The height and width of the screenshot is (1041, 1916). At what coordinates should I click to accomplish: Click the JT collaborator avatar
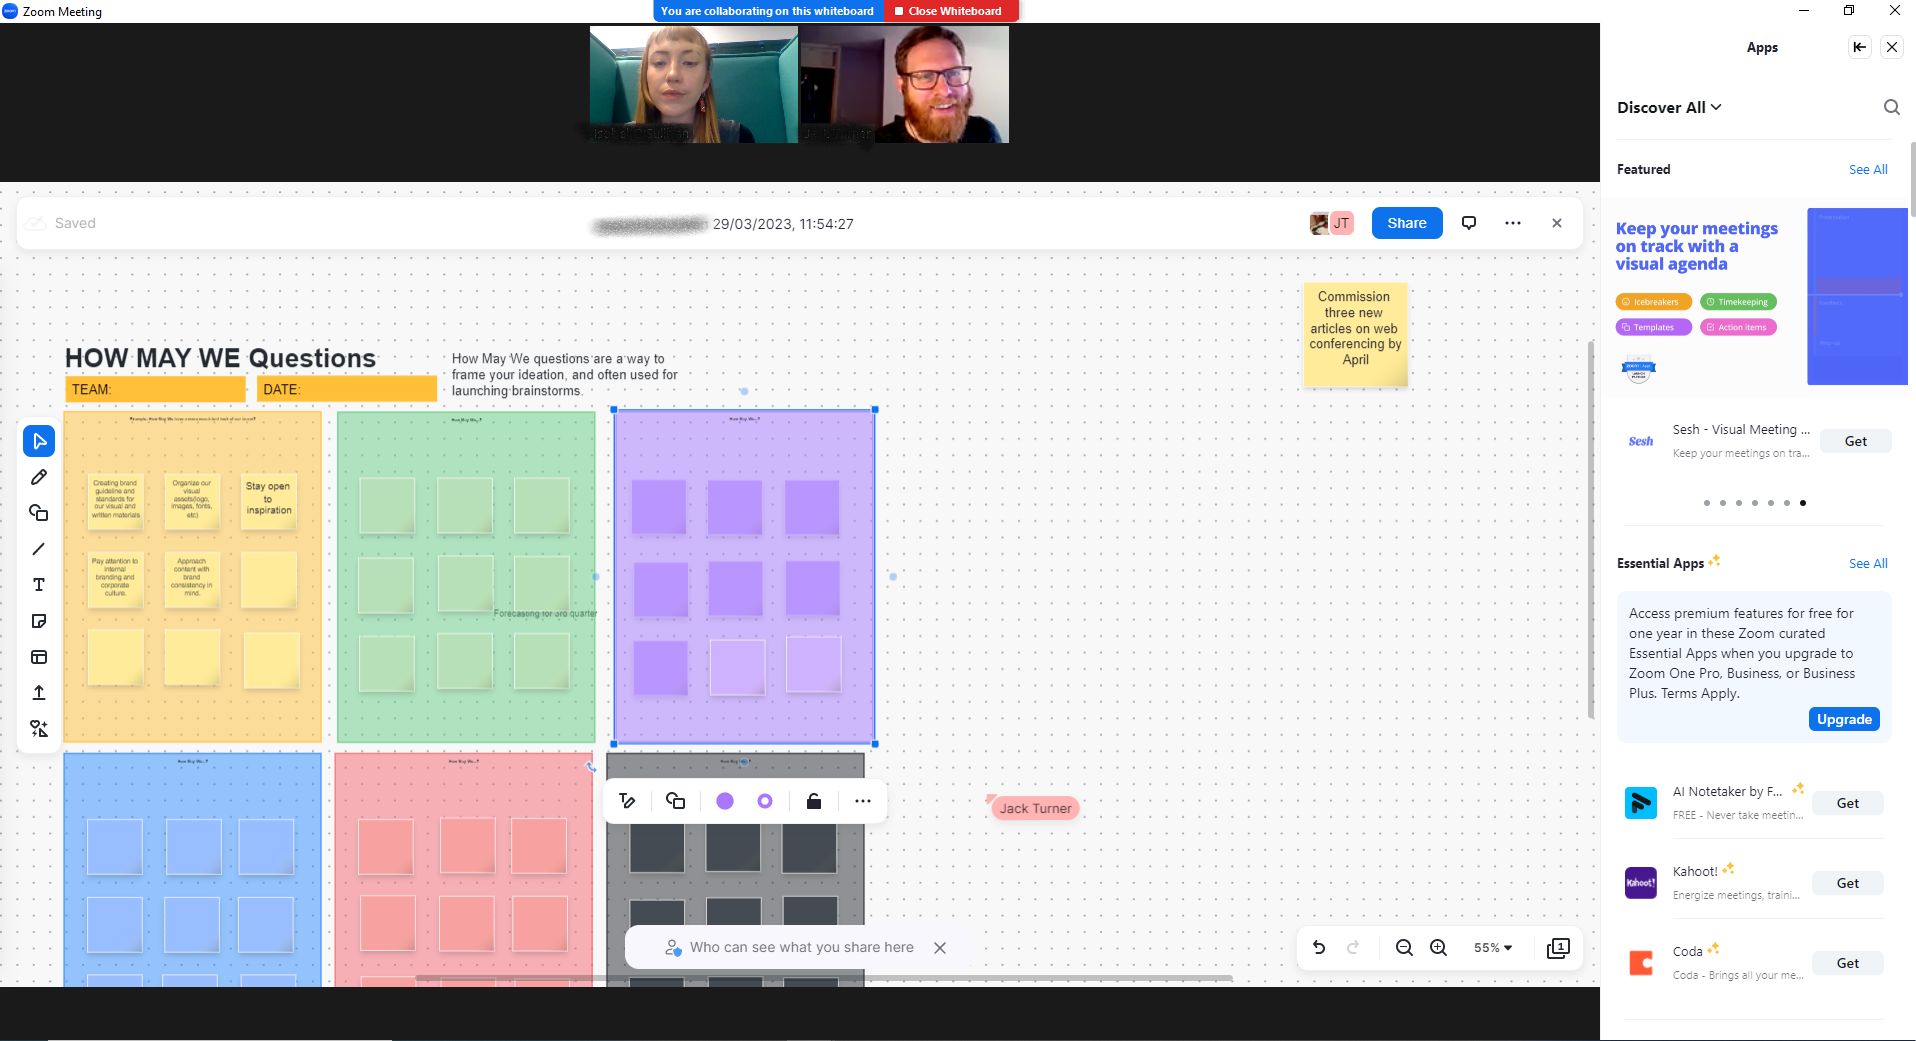[1341, 223]
